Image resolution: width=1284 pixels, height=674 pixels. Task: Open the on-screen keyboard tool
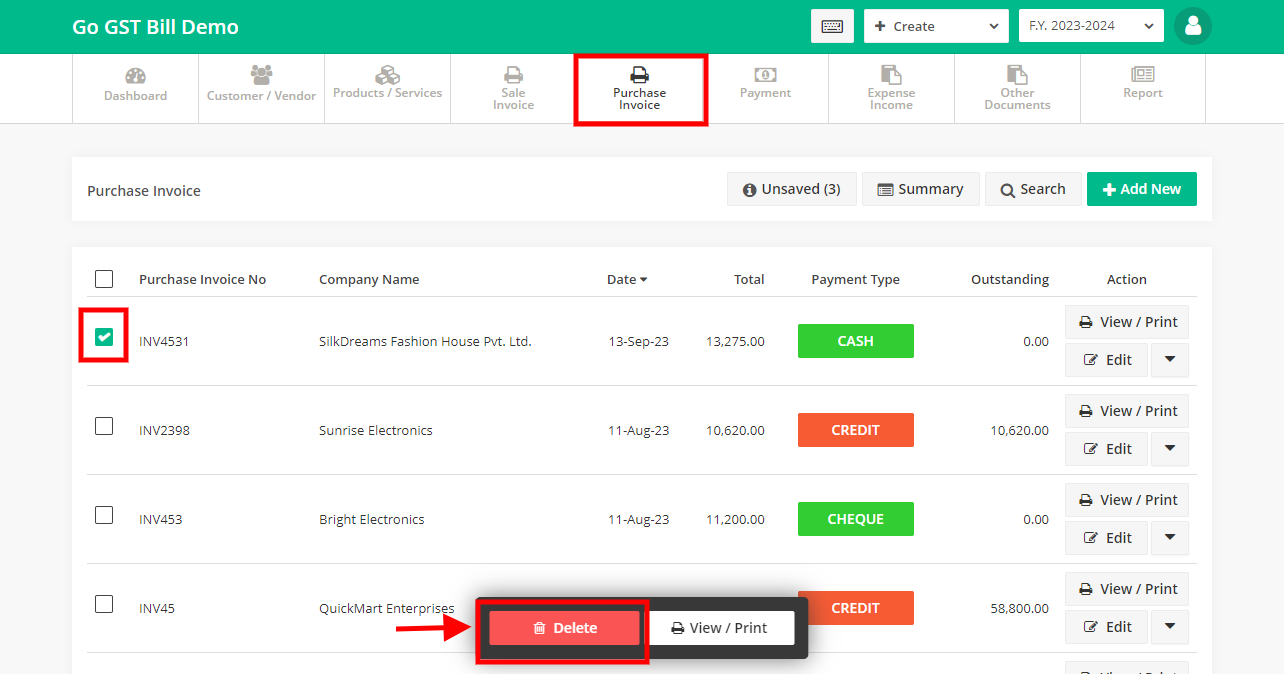point(833,26)
